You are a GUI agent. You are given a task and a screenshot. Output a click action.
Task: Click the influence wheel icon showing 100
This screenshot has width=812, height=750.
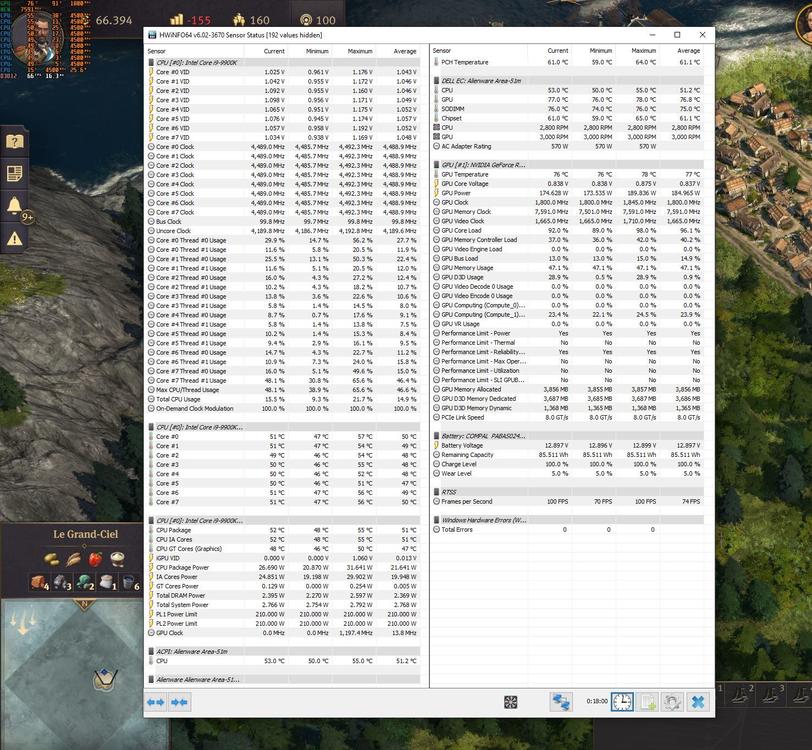[305, 19]
